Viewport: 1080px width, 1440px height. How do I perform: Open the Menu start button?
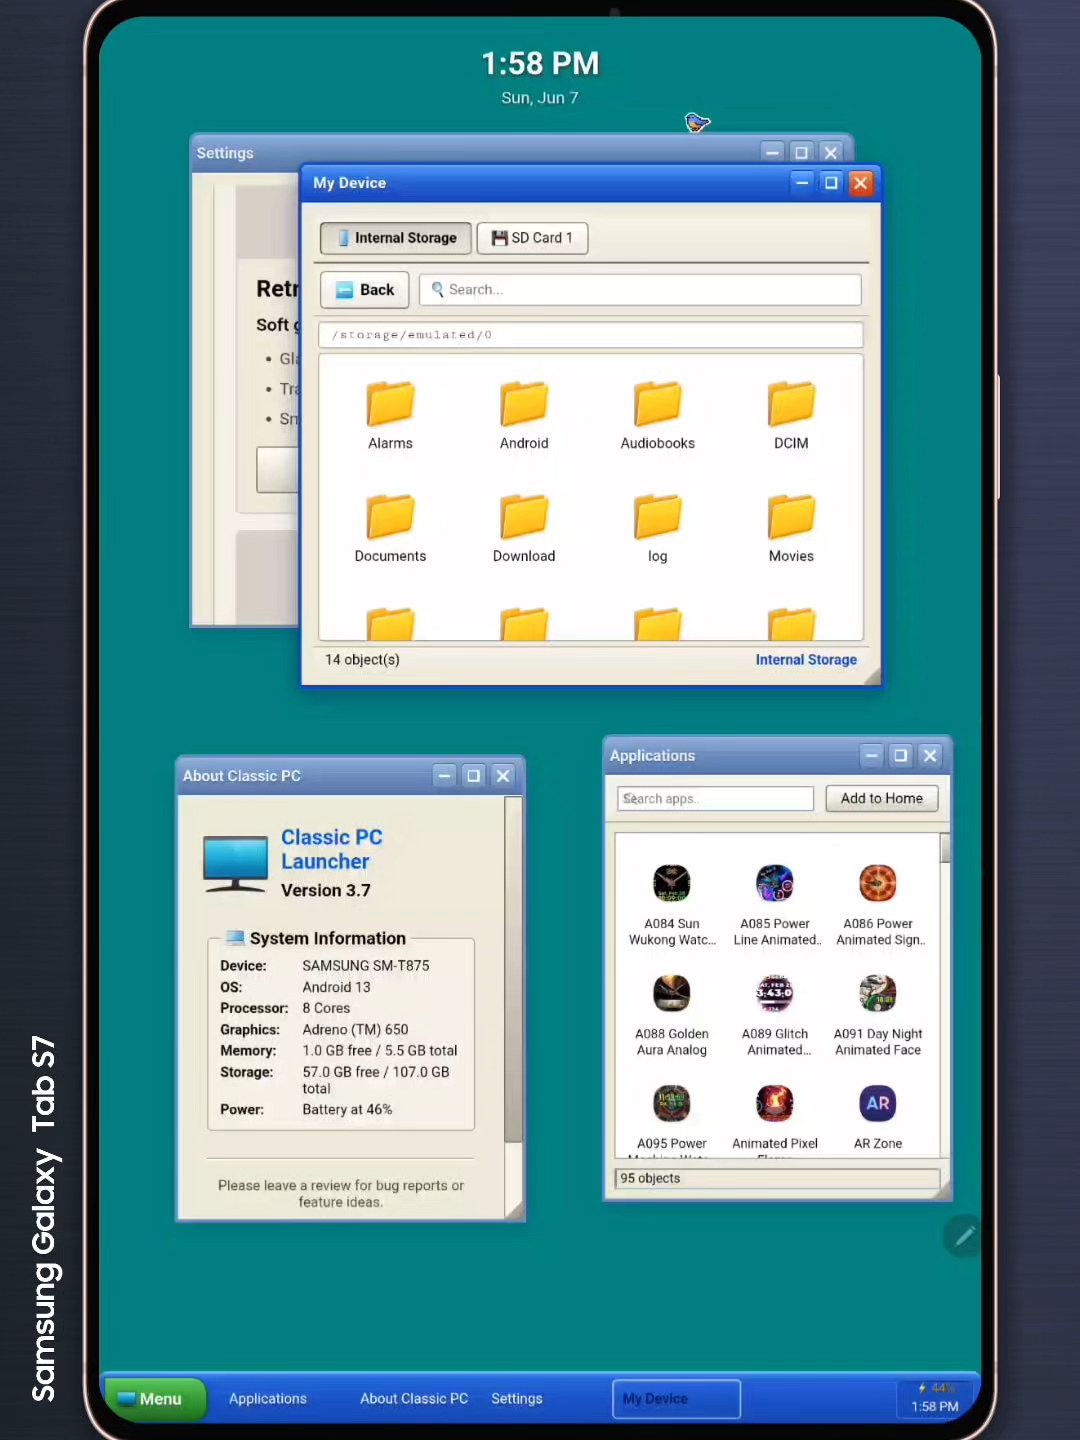(x=156, y=1399)
